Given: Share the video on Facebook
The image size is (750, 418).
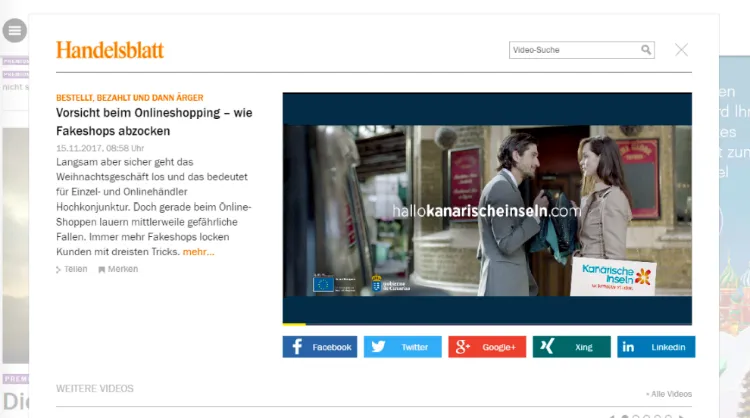Looking at the screenshot, I should [320, 347].
